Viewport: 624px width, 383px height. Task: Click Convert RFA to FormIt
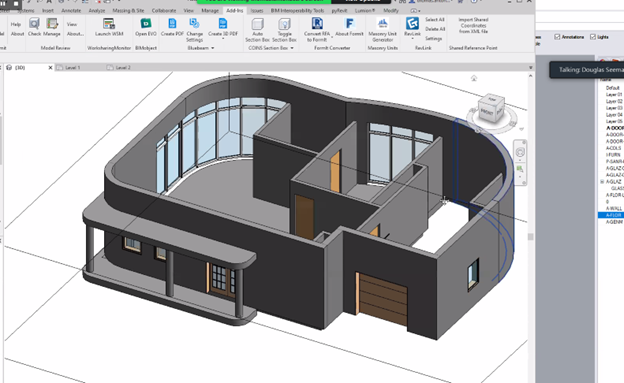tap(317, 30)
